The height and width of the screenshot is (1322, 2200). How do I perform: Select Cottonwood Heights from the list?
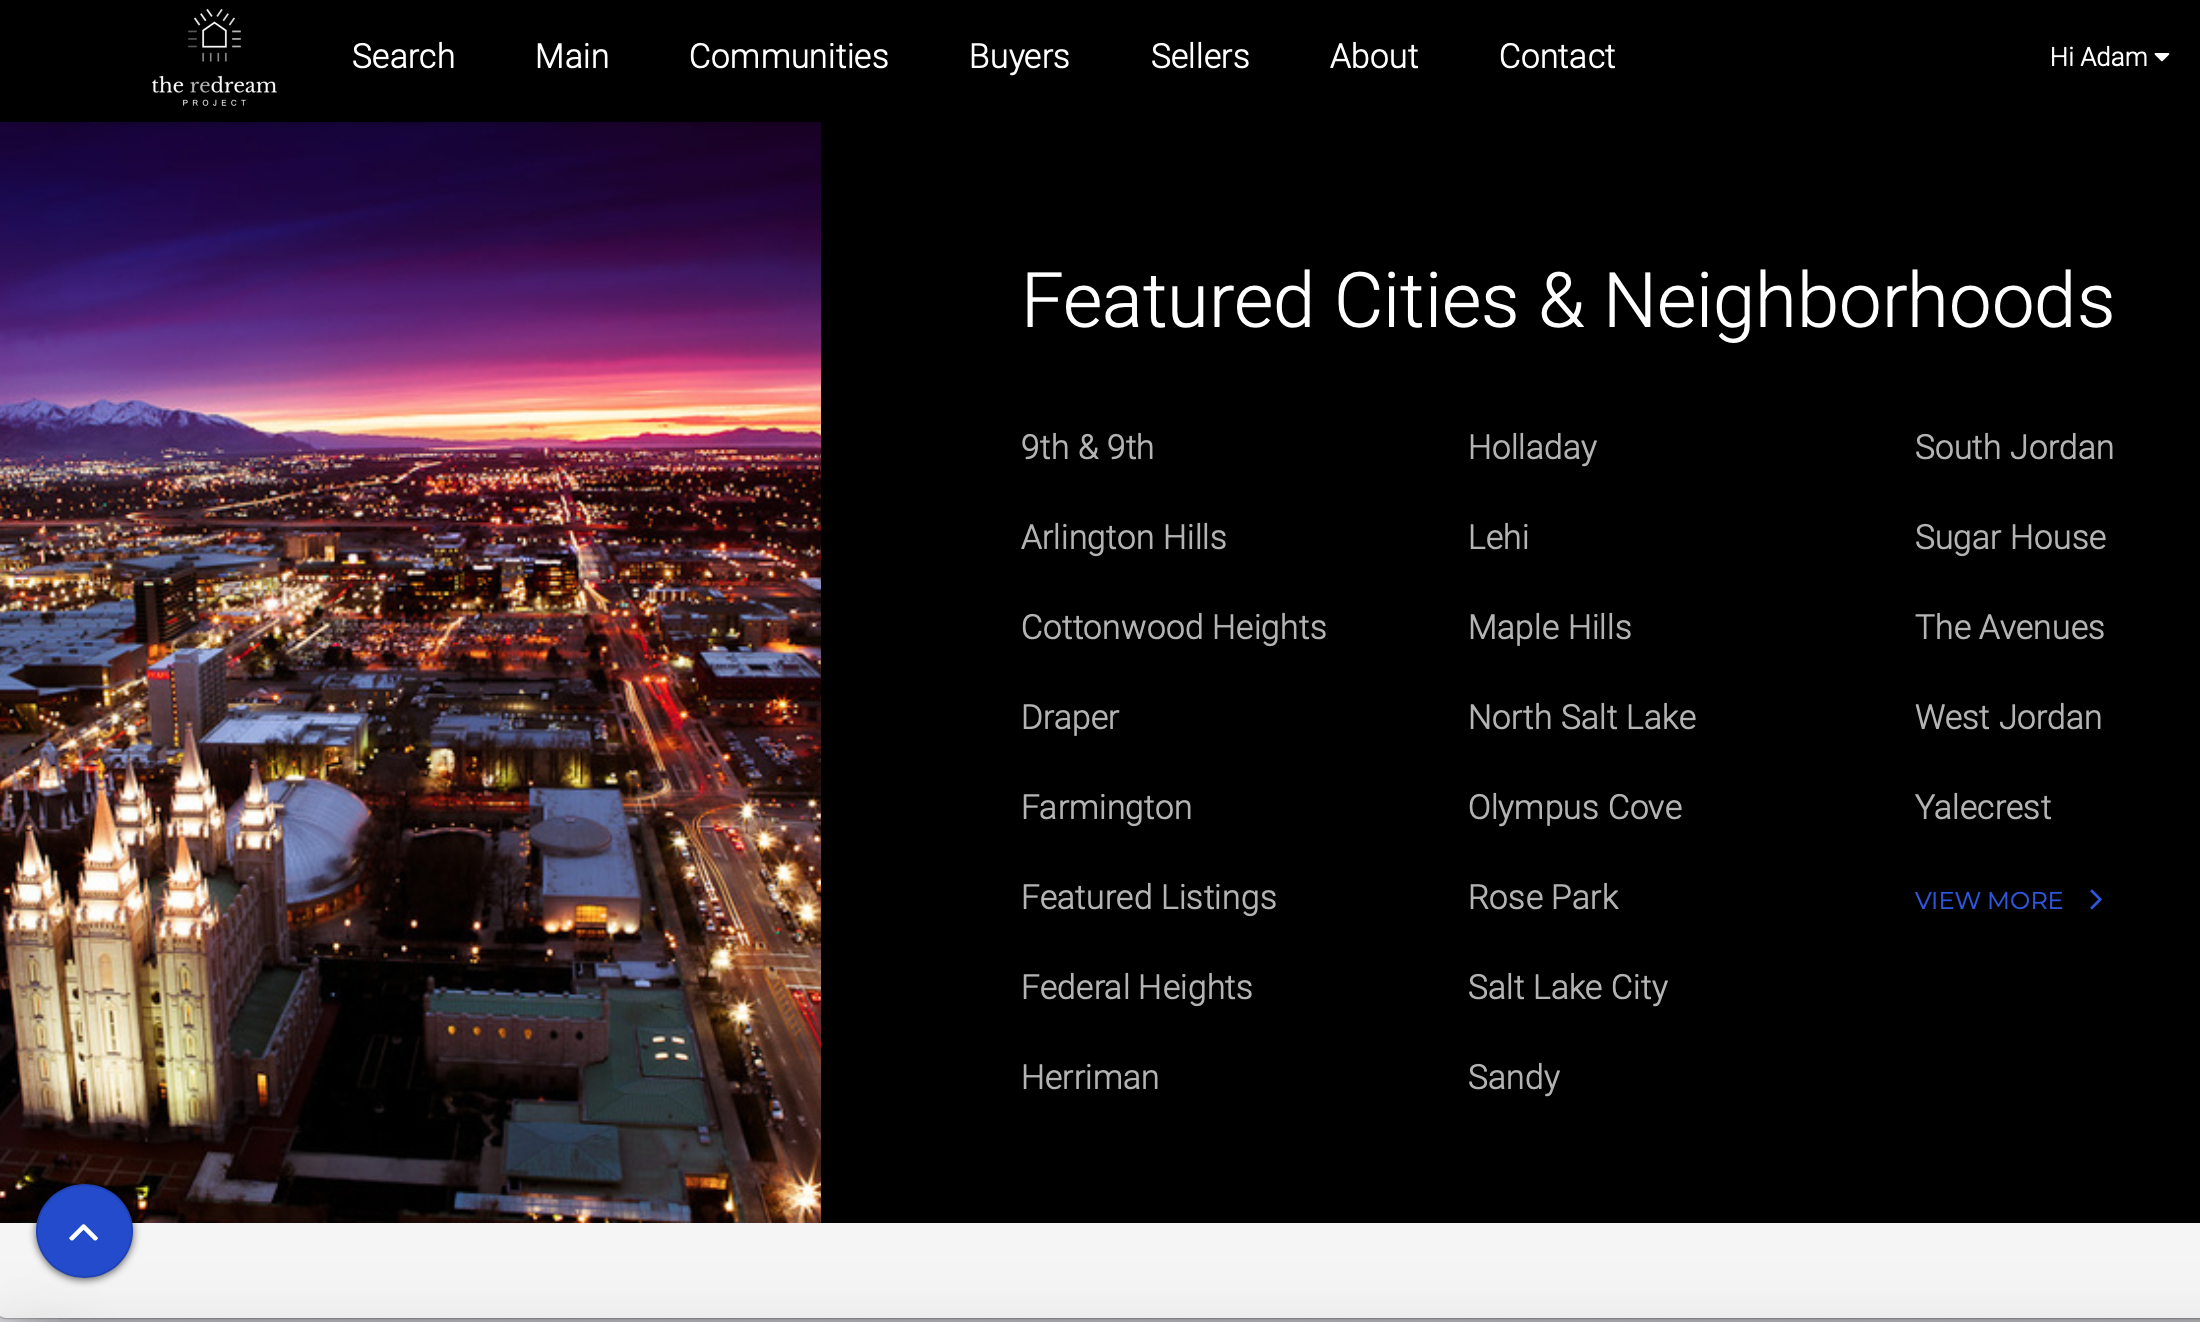click(1173, 627)
